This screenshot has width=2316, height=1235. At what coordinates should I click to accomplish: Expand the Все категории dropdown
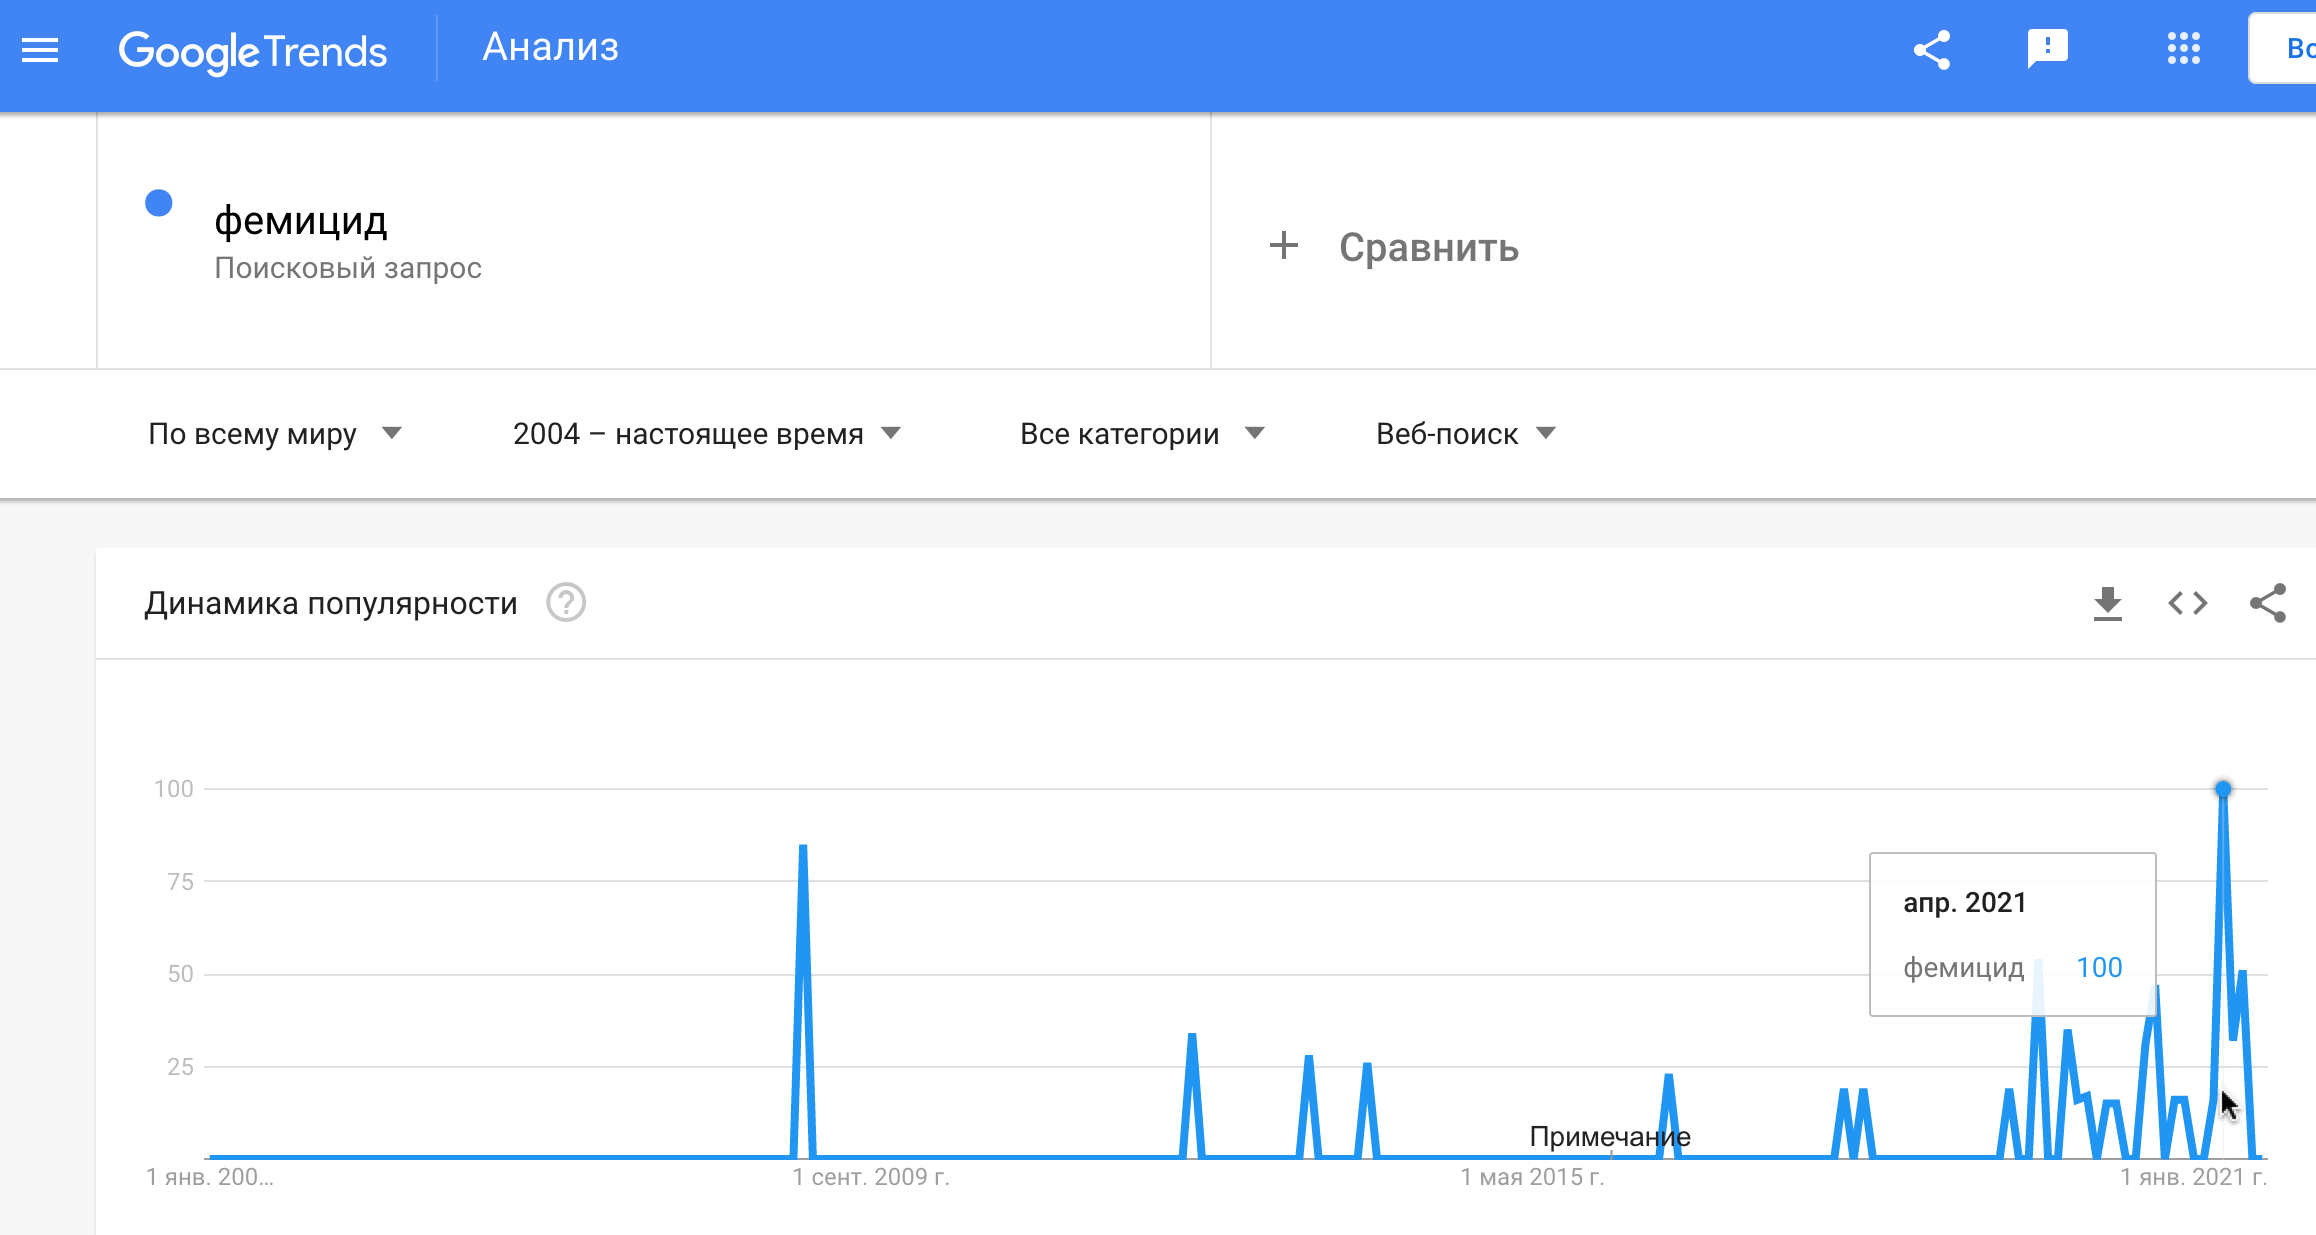coord(1142,434)
